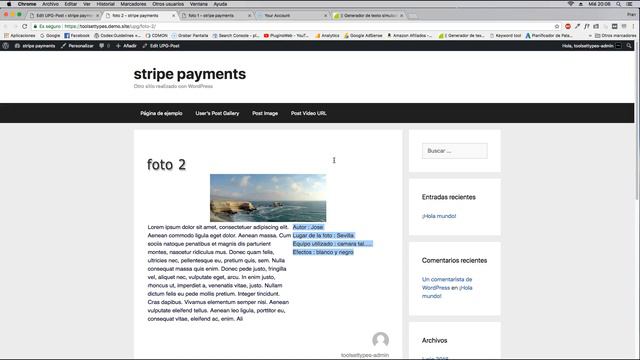This screenshot has height=360, width=640.
Task: Open the Archivo menu
Action: pyautogui.click(x=50, y=4)
